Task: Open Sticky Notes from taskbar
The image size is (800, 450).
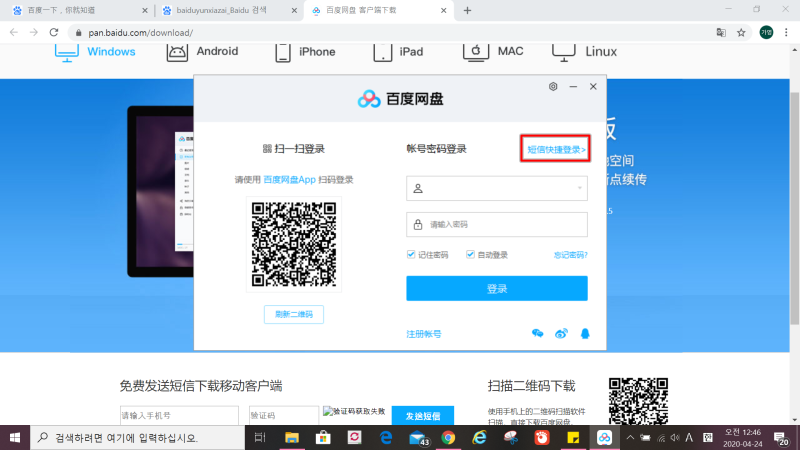Action: pos(573,438)
